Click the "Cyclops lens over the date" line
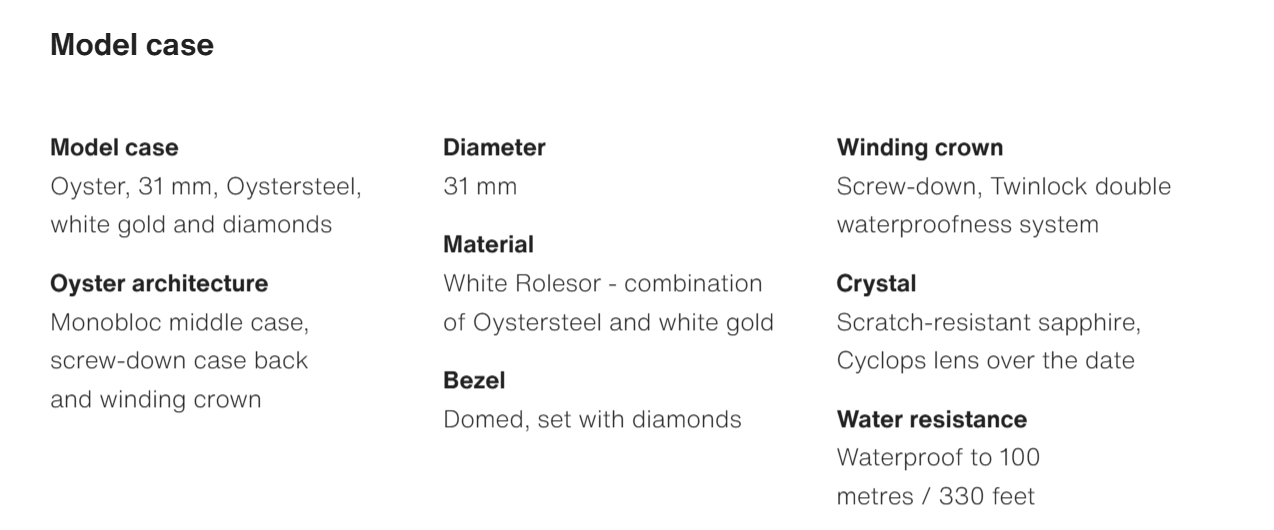The width and height of the screenshot is (1274, 530). (x=985, y=361)
